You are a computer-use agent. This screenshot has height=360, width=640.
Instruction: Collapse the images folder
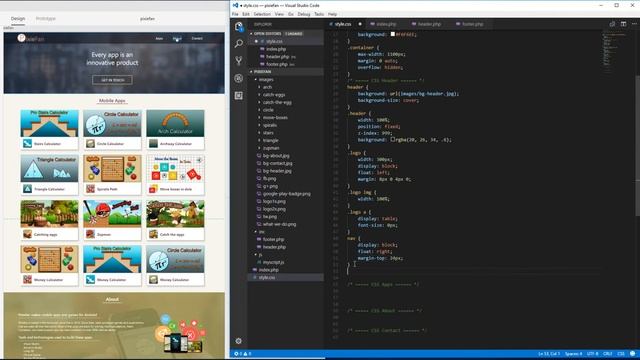[256, 80]
